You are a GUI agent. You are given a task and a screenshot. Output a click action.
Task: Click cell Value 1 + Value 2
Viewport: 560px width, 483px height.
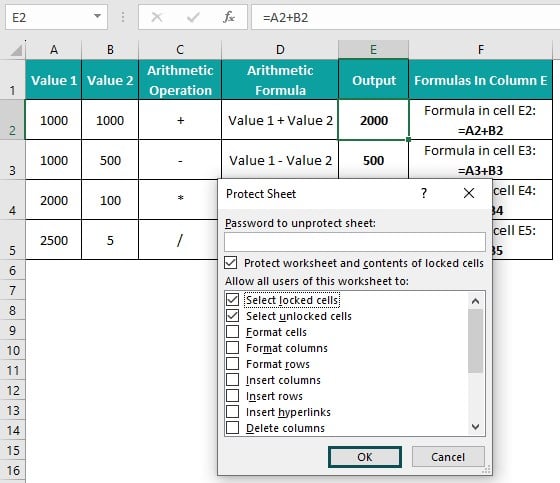(280, 120)
